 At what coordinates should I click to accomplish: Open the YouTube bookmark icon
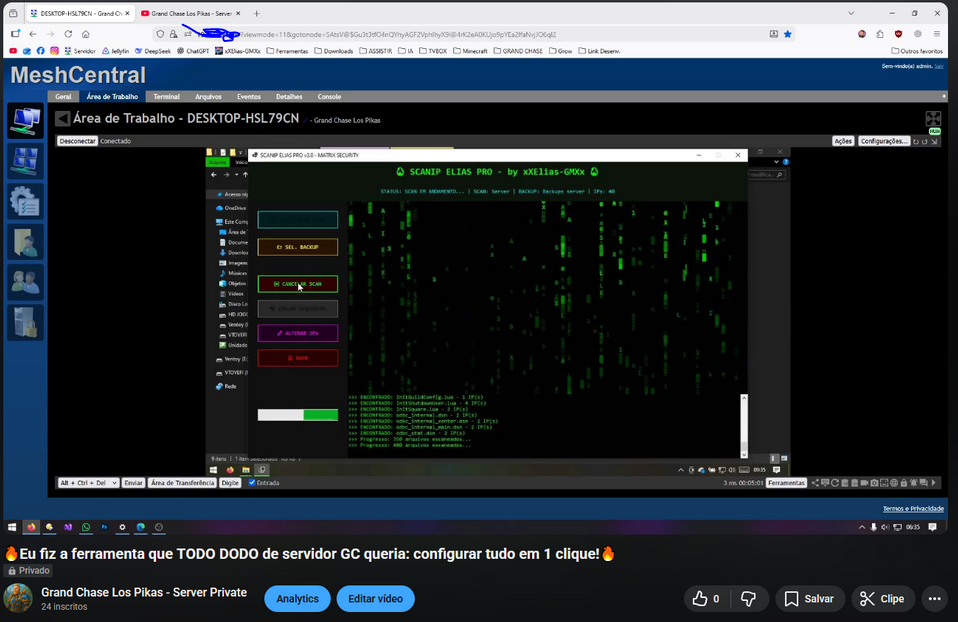pyautogui.click(x=13, y=51)
